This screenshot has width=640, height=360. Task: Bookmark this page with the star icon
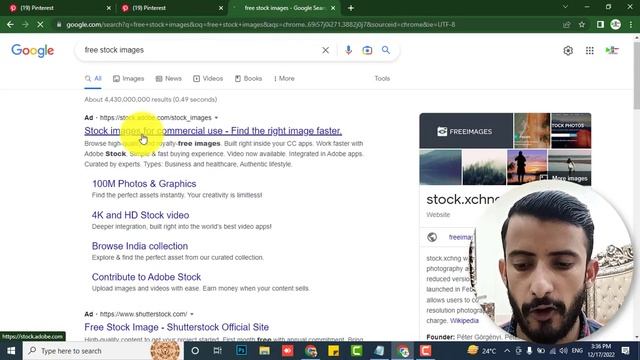582,24
